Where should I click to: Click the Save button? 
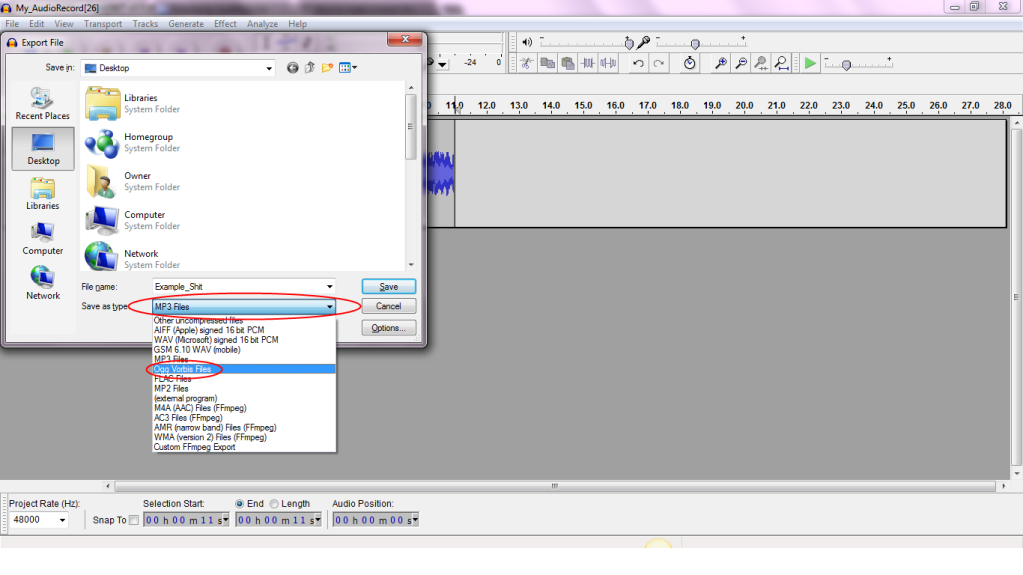coord(389,287)
